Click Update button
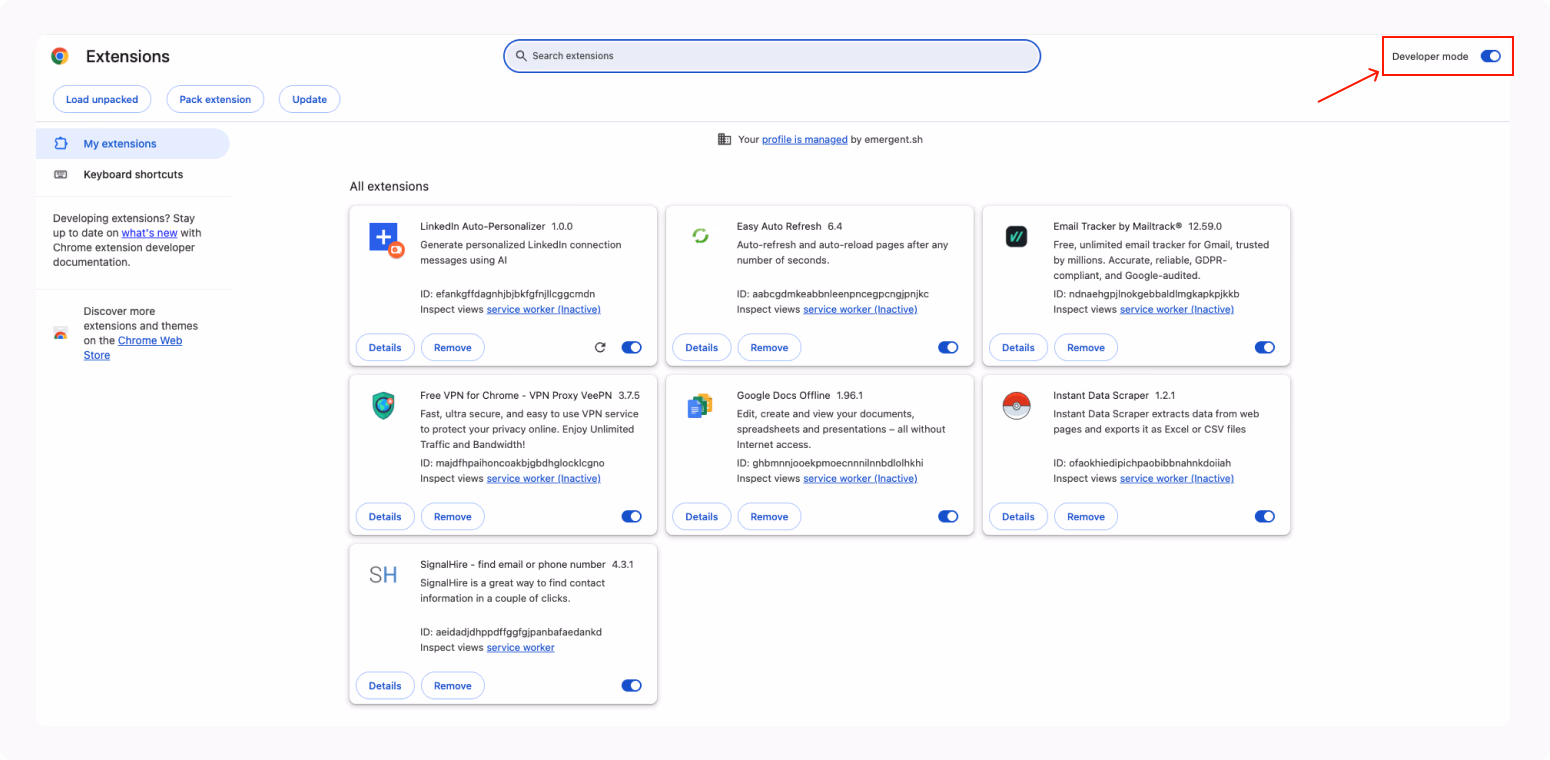This screenshot has width=1550, height=760. pos(310,99)
